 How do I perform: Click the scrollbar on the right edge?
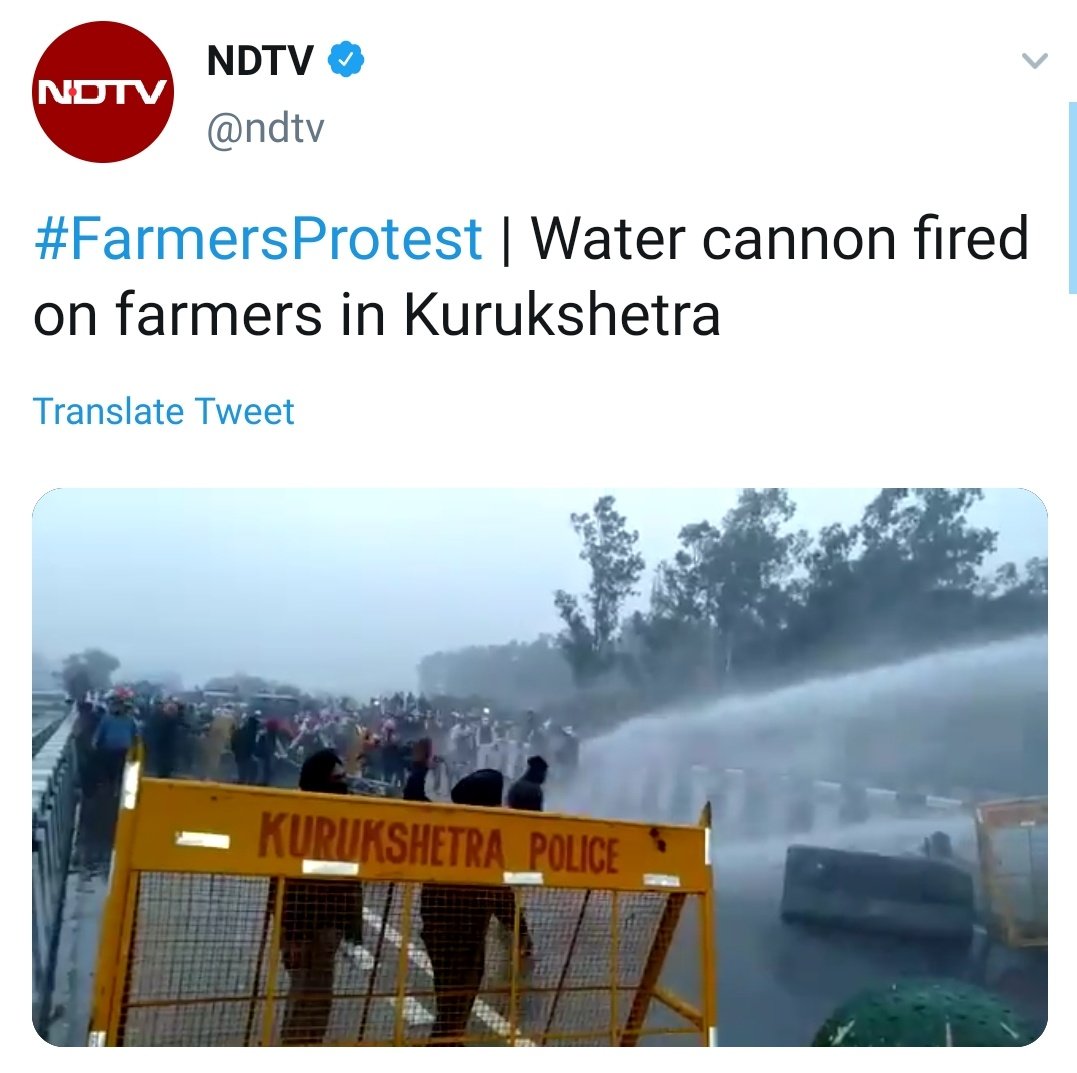1072,198
